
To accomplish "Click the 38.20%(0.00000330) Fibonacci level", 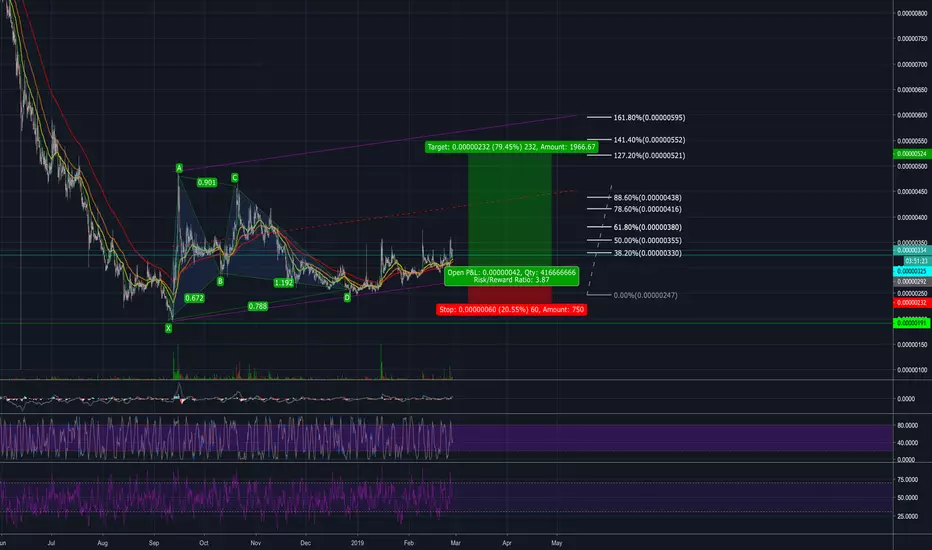I will click(x=647, y=253).
